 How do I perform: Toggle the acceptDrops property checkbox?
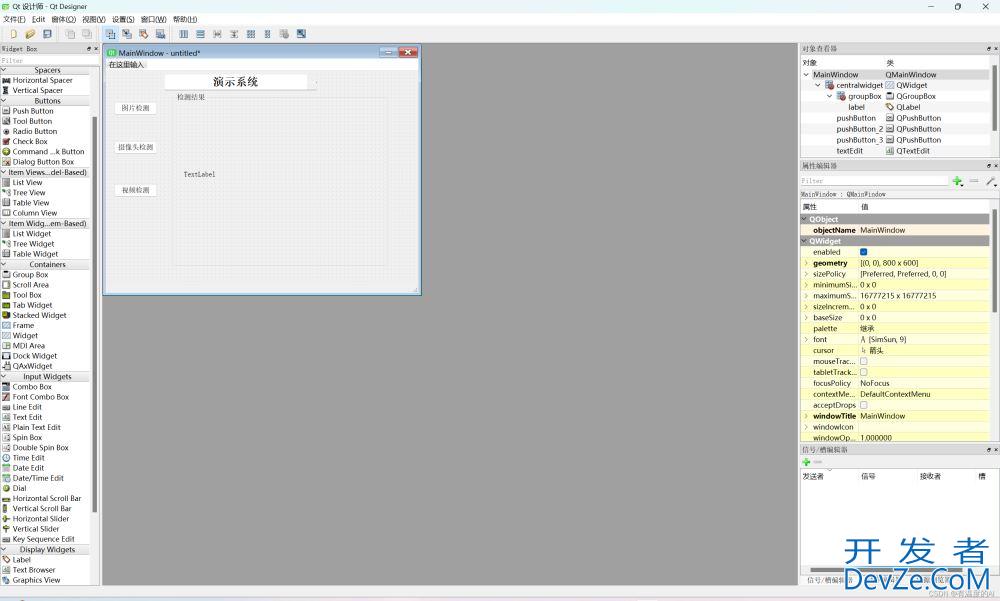tap(864, 405)
